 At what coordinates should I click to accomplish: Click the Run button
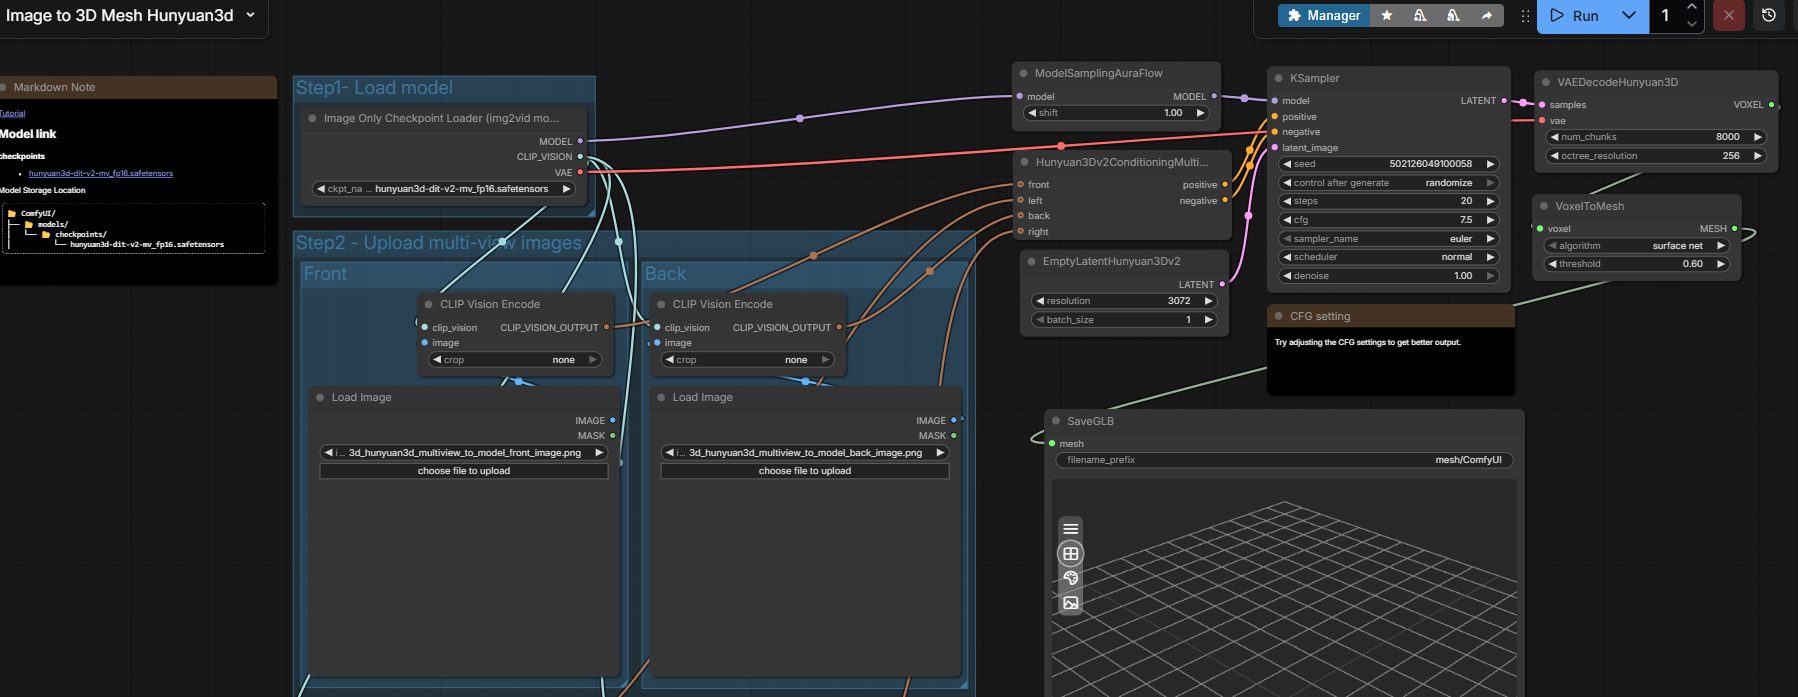pos(1575,15)
